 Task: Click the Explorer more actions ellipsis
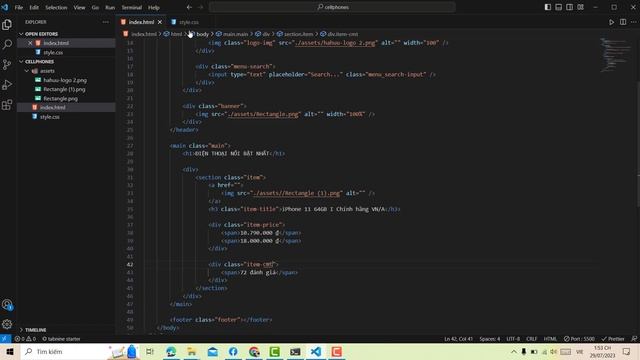point(106,22)
